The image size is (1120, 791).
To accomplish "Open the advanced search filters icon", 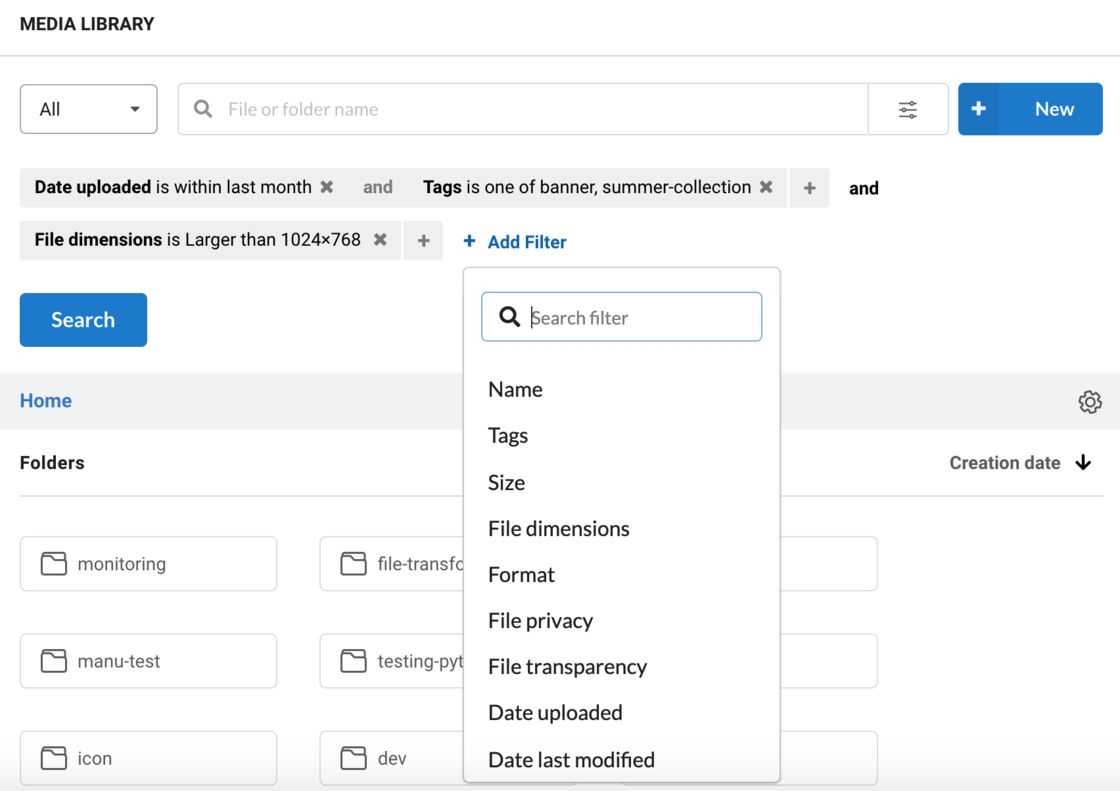I will 908,109.
